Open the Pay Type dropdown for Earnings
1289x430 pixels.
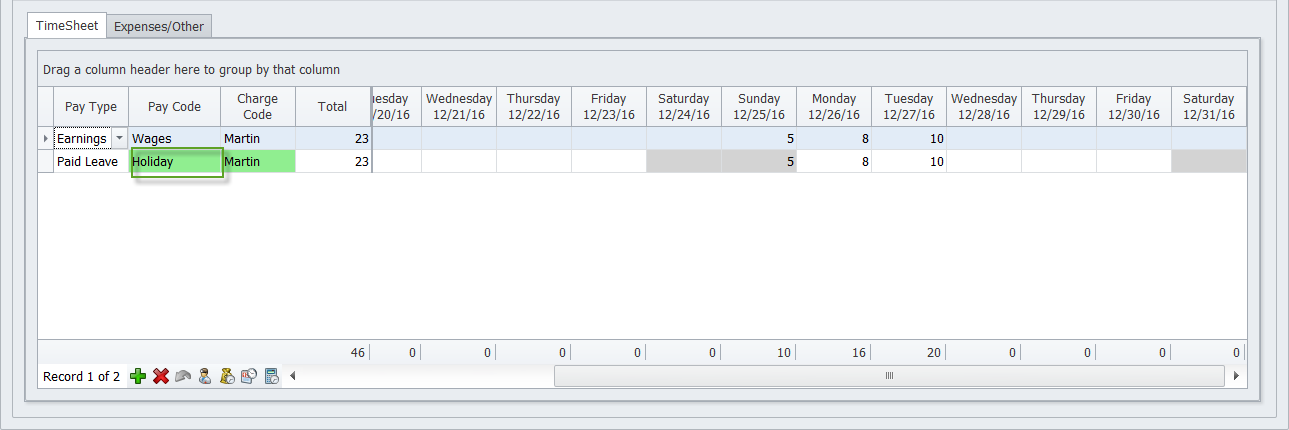click(x=120, y=138)
